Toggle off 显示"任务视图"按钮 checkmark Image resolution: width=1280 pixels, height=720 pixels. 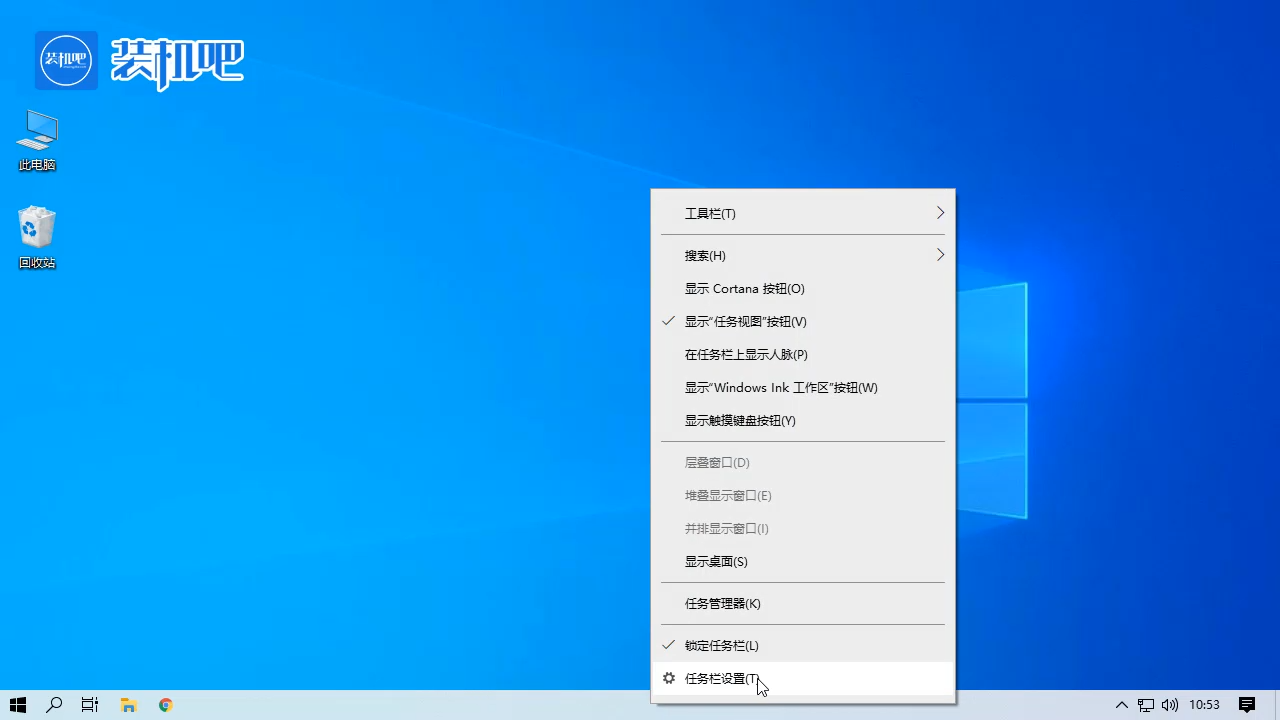745,321
